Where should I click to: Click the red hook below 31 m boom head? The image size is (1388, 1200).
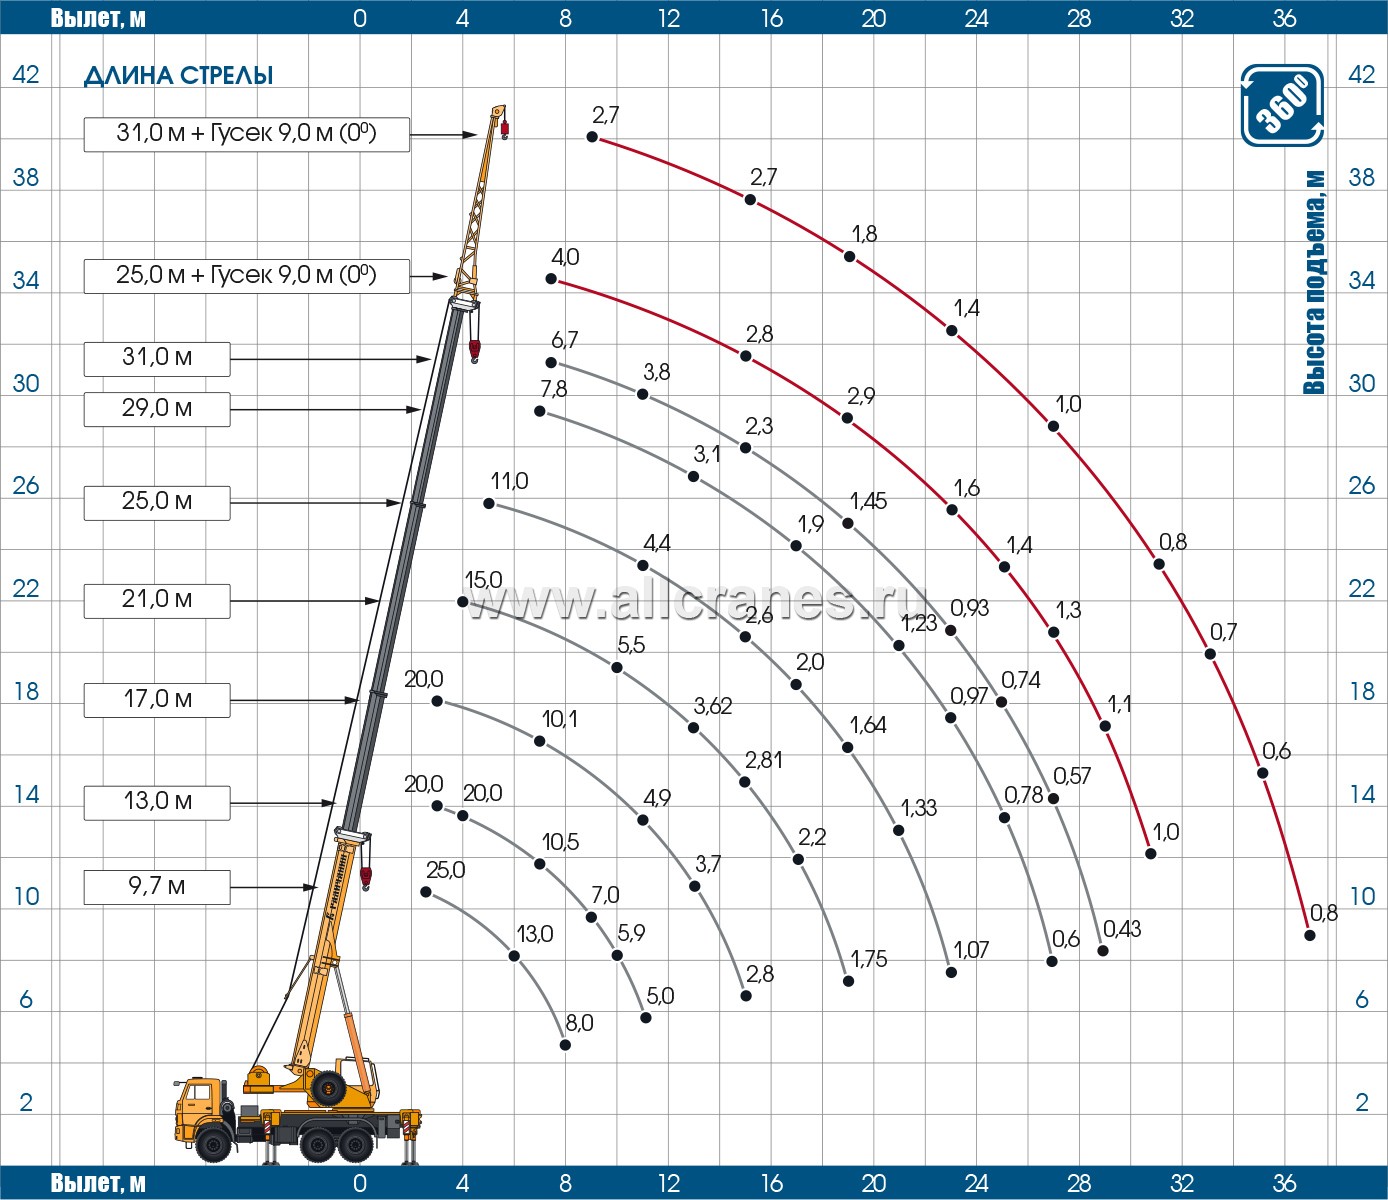click(474, 350)
